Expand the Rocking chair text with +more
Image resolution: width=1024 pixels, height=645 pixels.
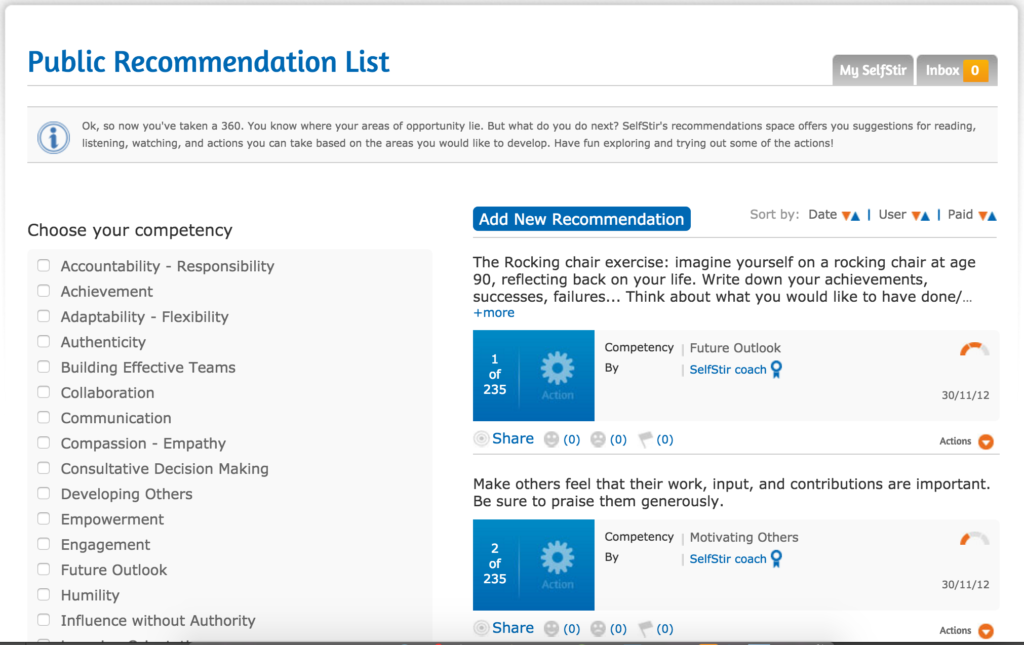coord(494,313)
